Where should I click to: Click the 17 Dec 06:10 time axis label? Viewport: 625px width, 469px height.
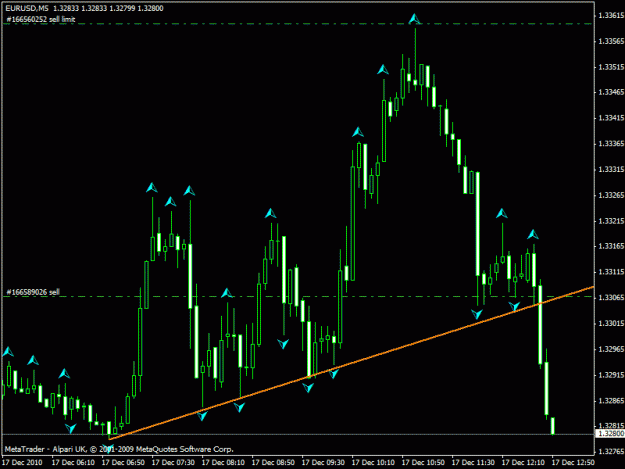[x=73, y=463]
